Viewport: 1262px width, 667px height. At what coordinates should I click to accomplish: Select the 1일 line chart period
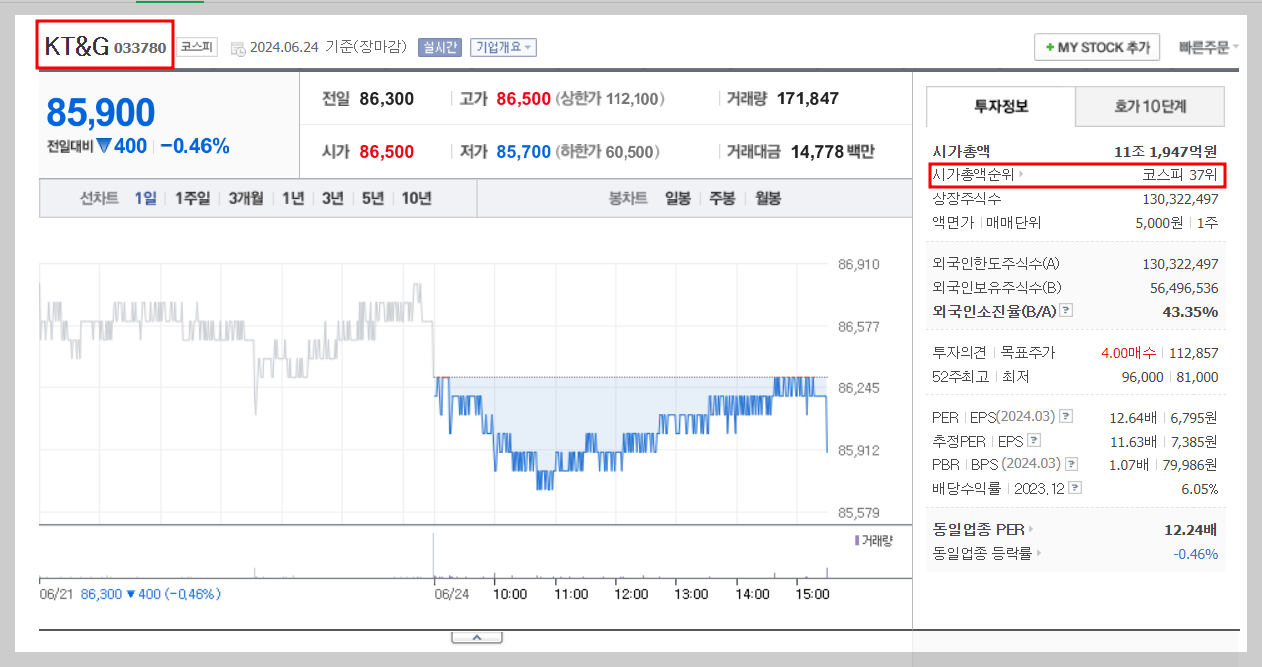145,198
